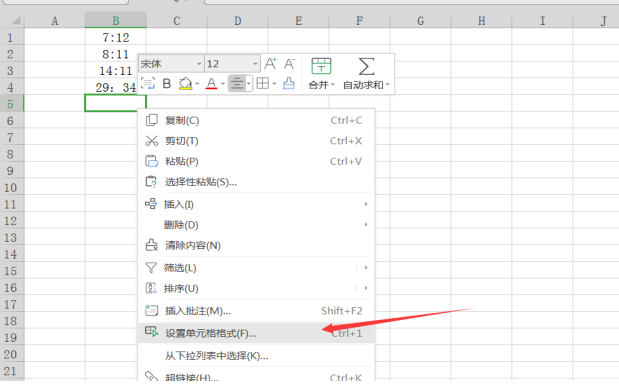Viewport: 619px width, 392px height.
Task: Click the wrap text icon in mini toolbar
Action: tap(148, 83)
